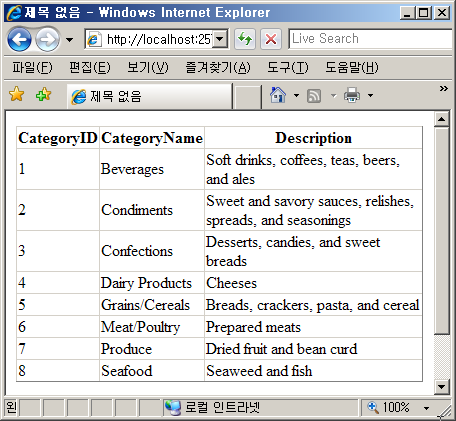Click the zoom magnifier icon
The width and height of the screenshot is (456, 421).
[373, 407]
